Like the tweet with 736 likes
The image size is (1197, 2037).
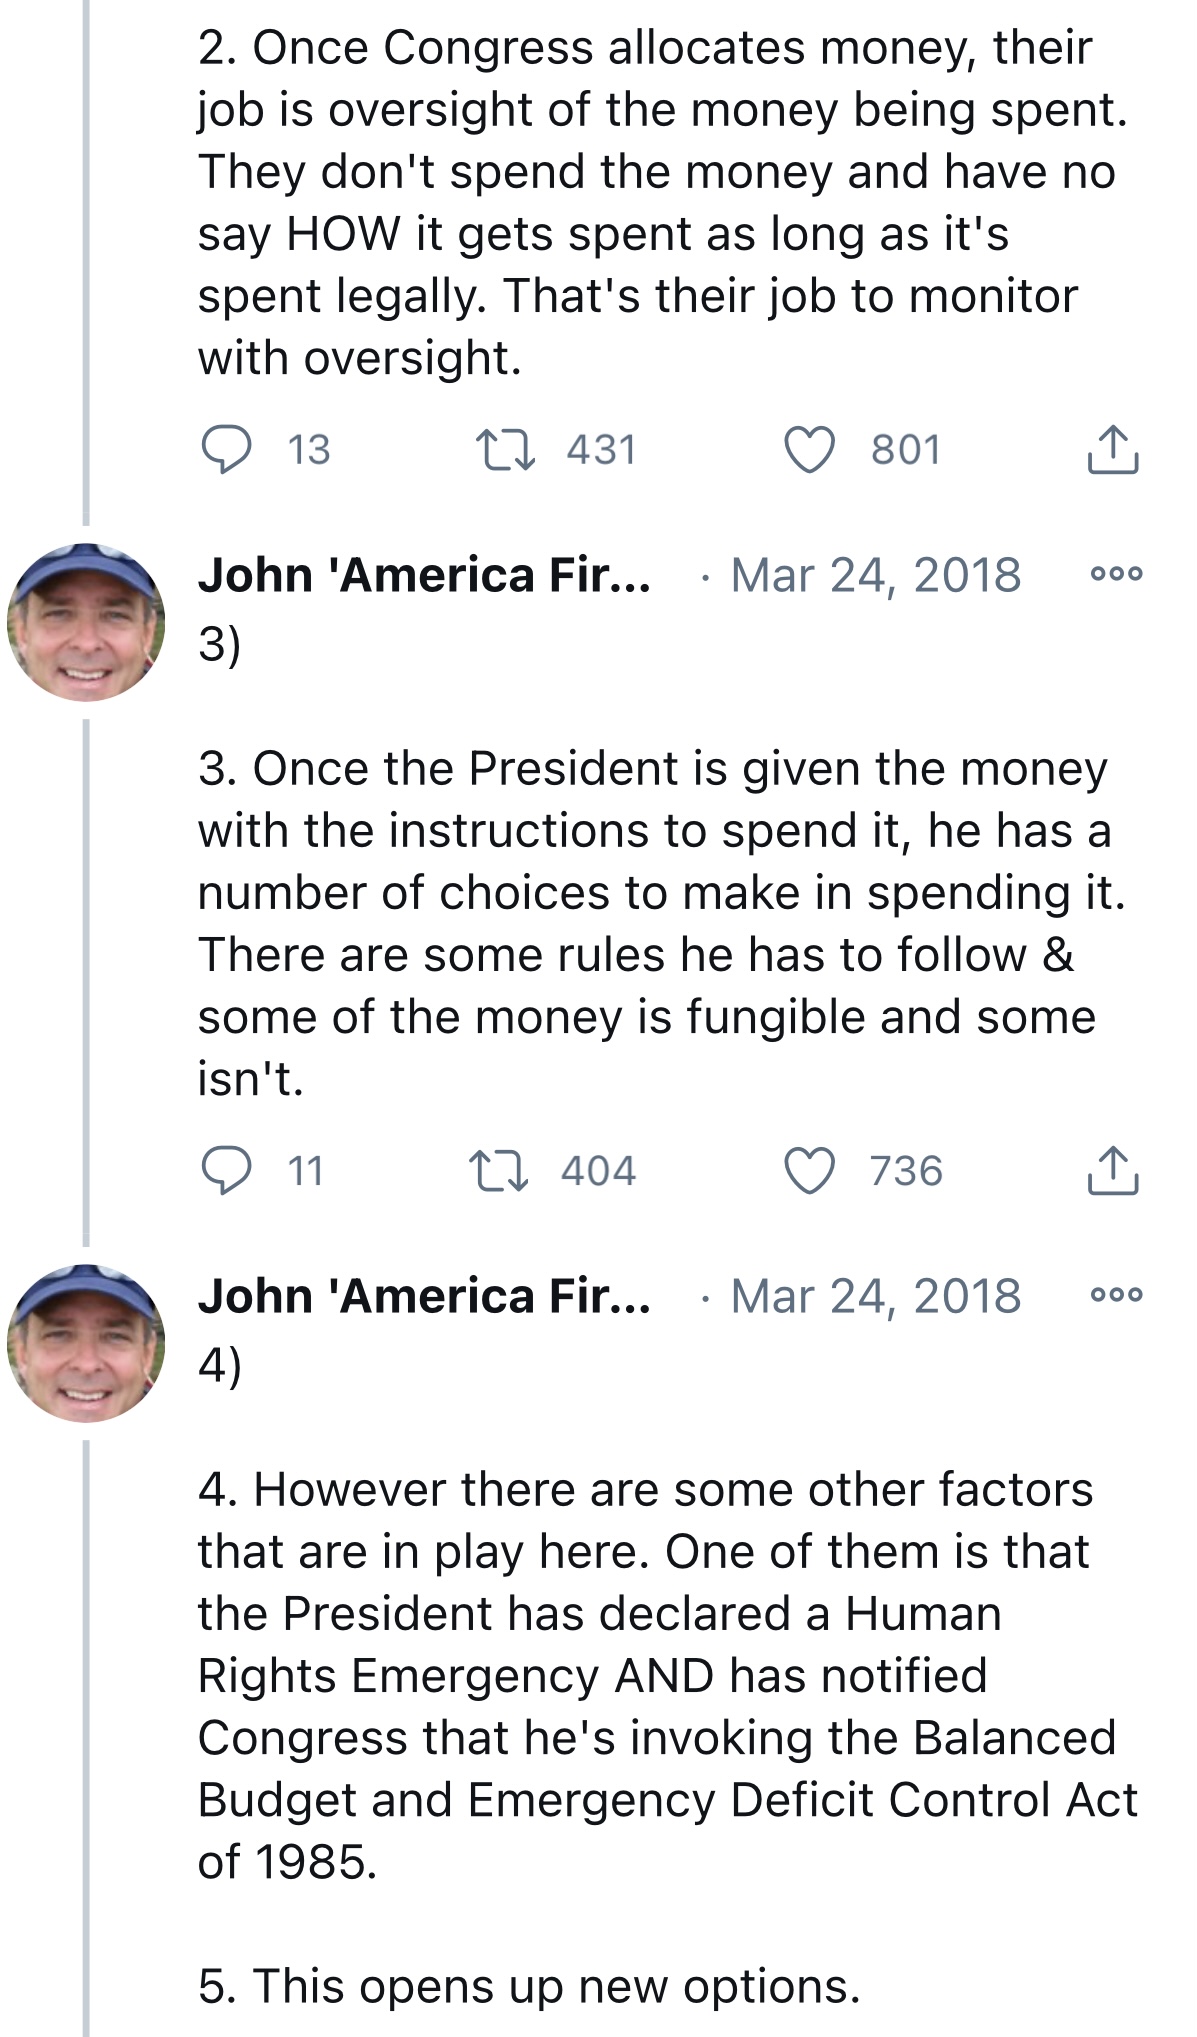point(808,1170)
